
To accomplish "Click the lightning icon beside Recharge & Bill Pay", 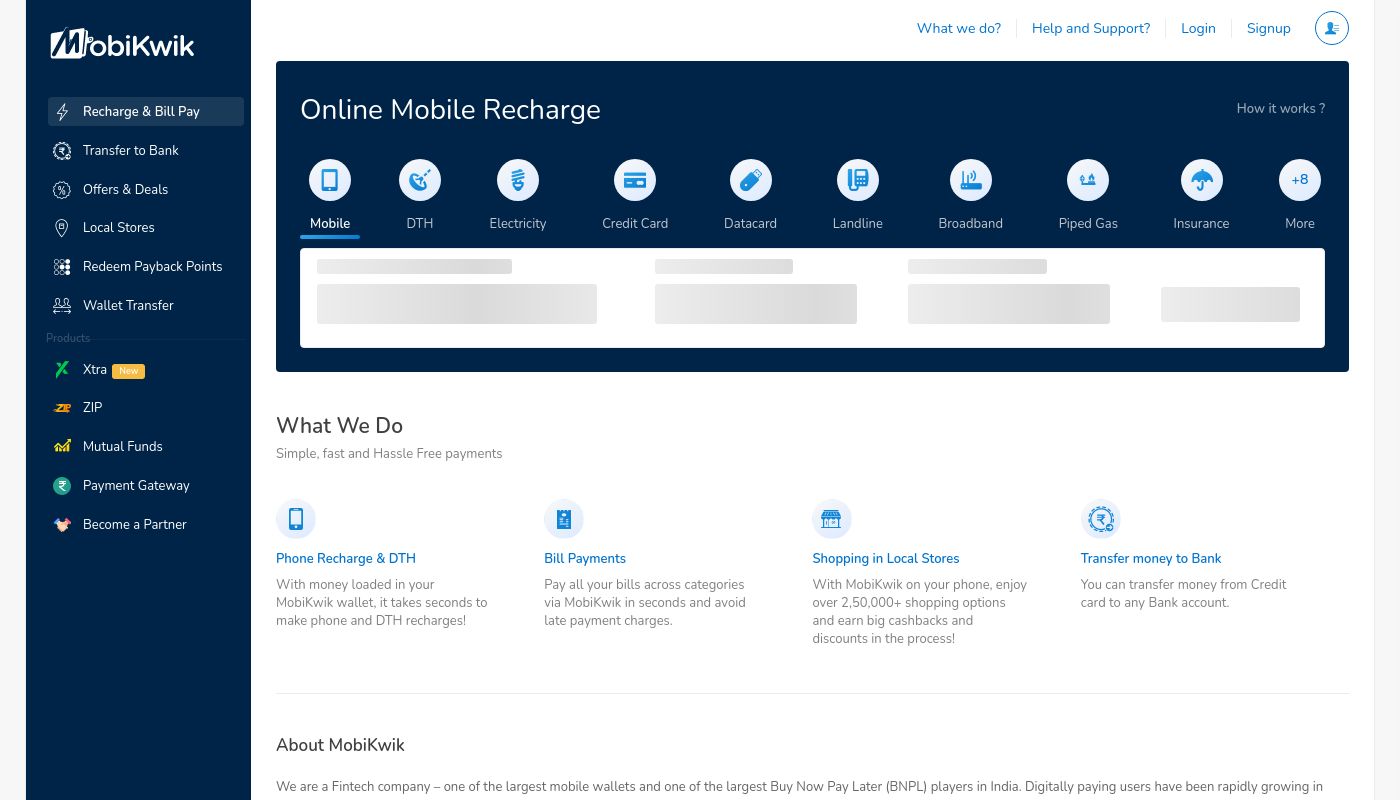I will tap(62, 112).
